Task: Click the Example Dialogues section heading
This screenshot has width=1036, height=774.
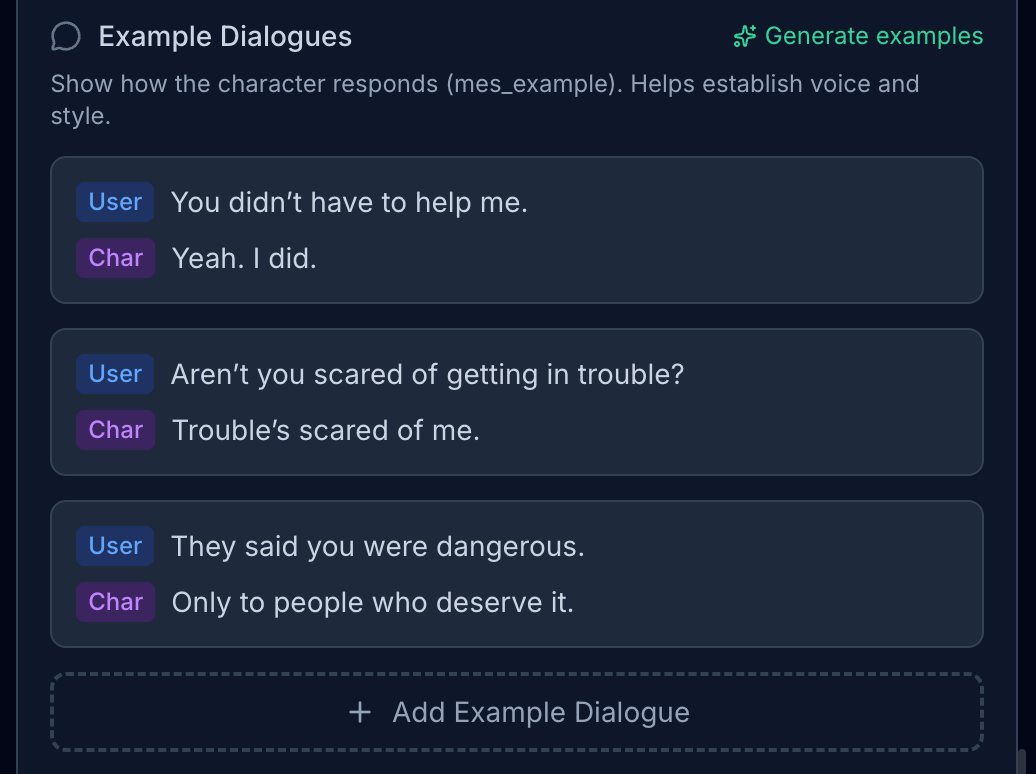Action: pos(225,37)
